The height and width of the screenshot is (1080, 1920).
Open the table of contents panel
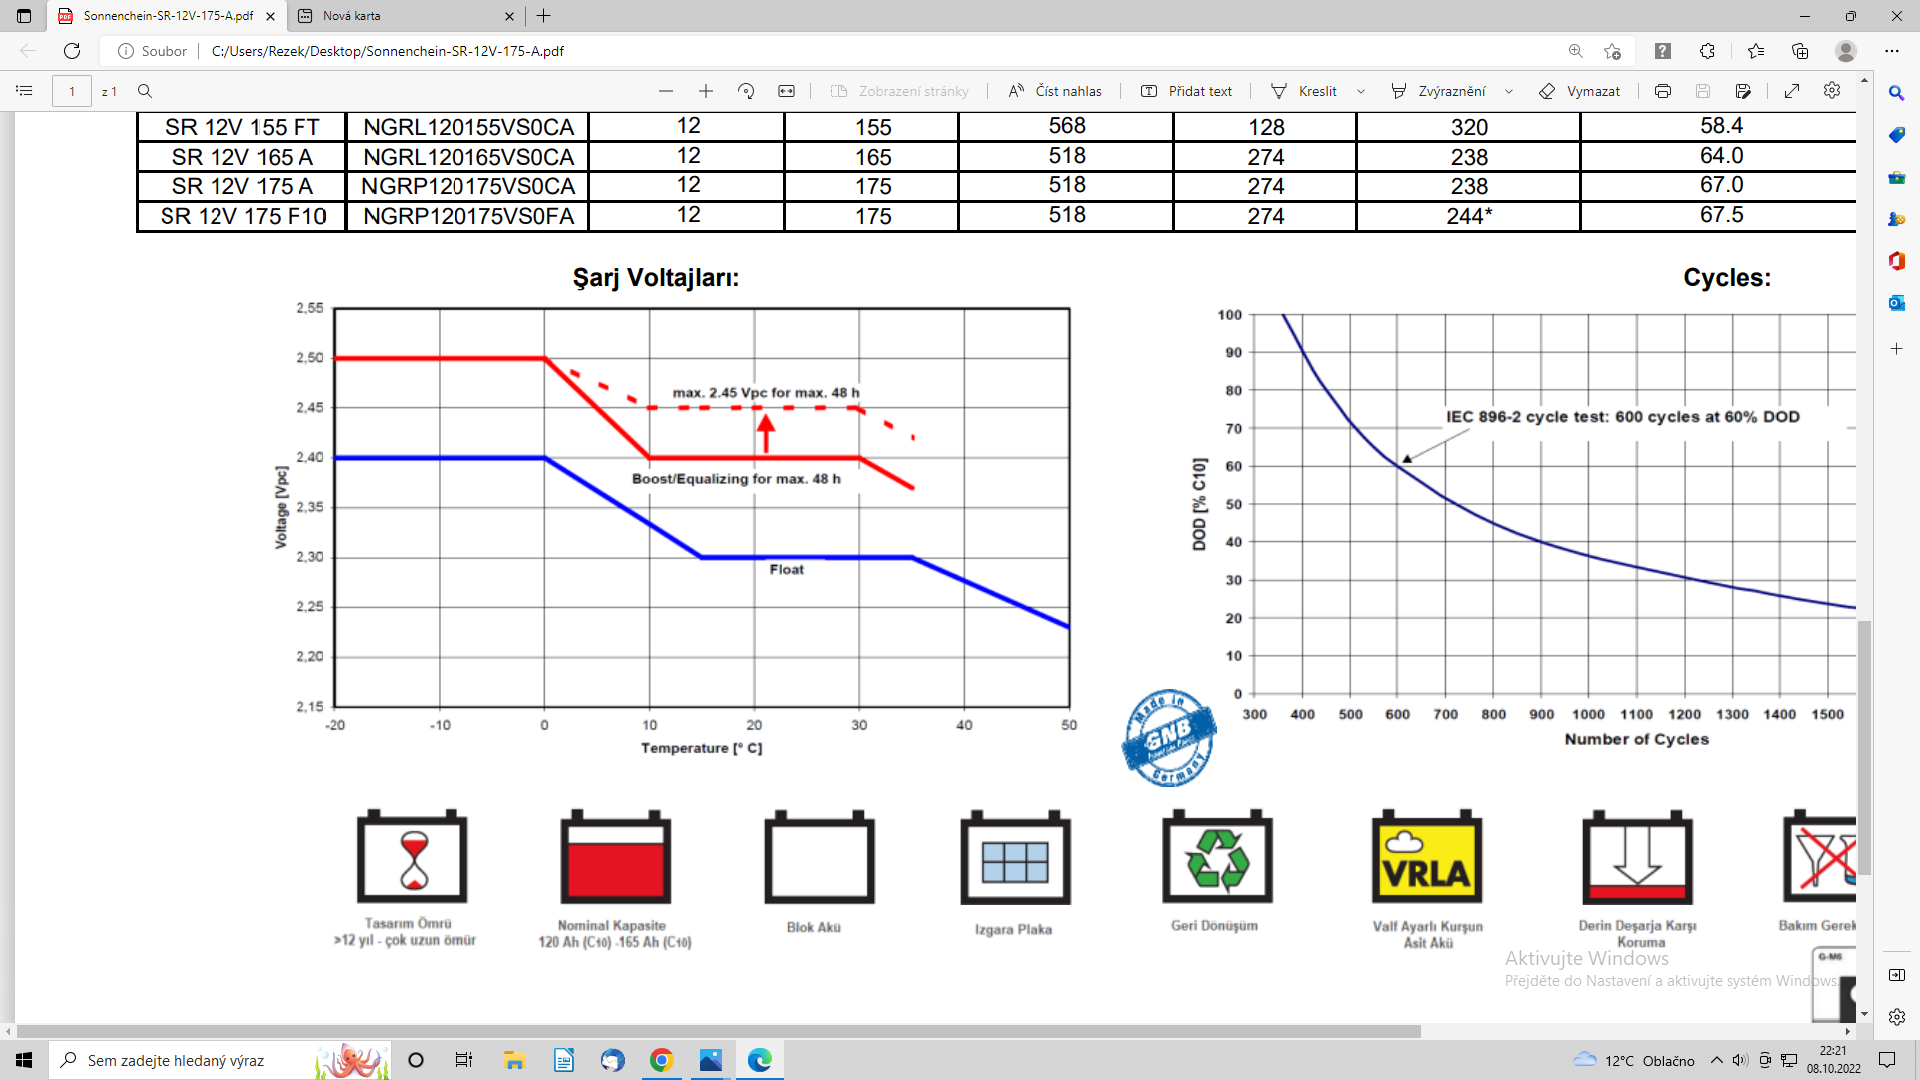[25, 91]
